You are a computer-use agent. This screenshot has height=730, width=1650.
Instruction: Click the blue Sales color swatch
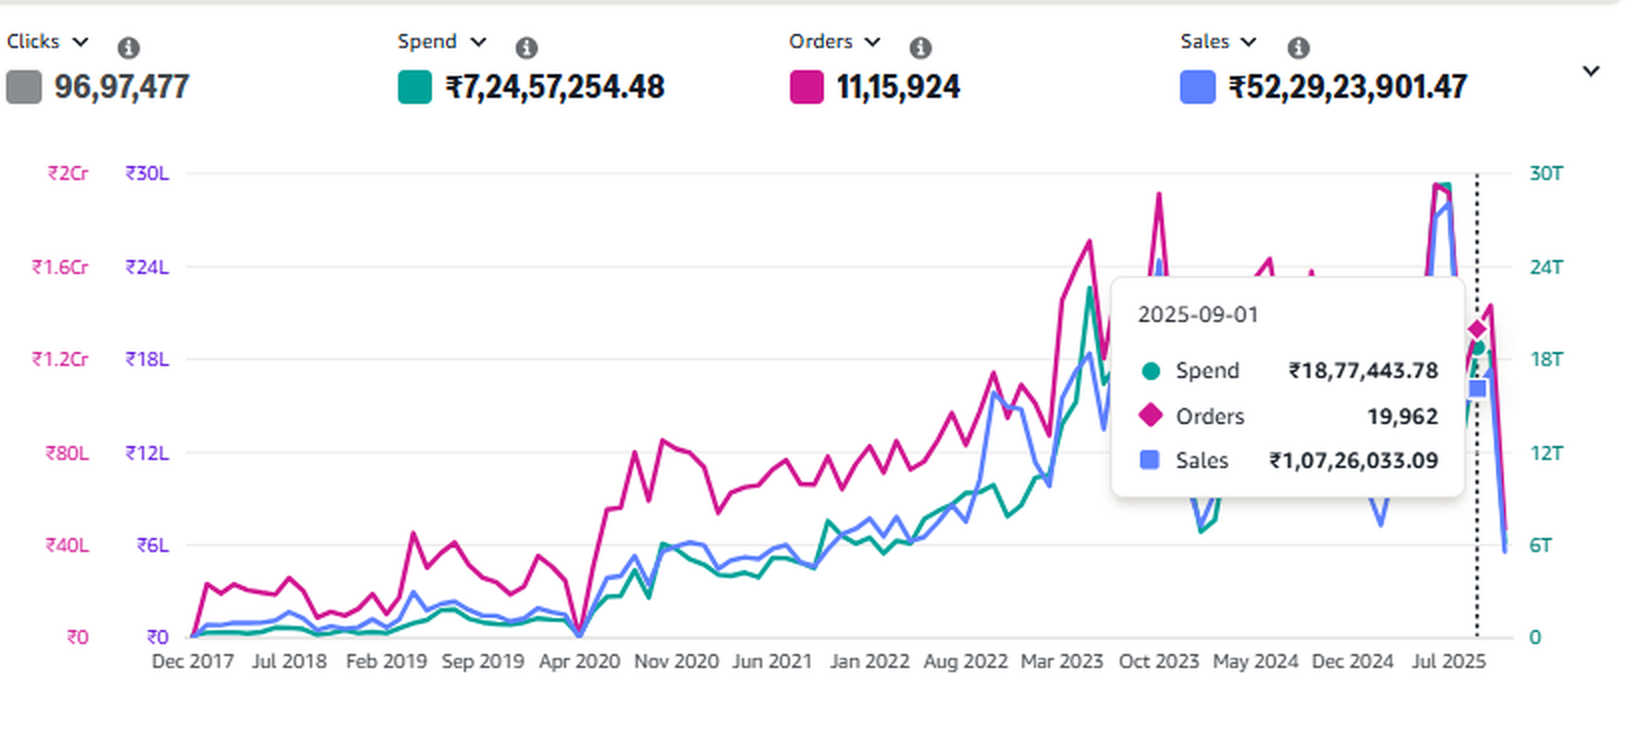coord(1198,87)
